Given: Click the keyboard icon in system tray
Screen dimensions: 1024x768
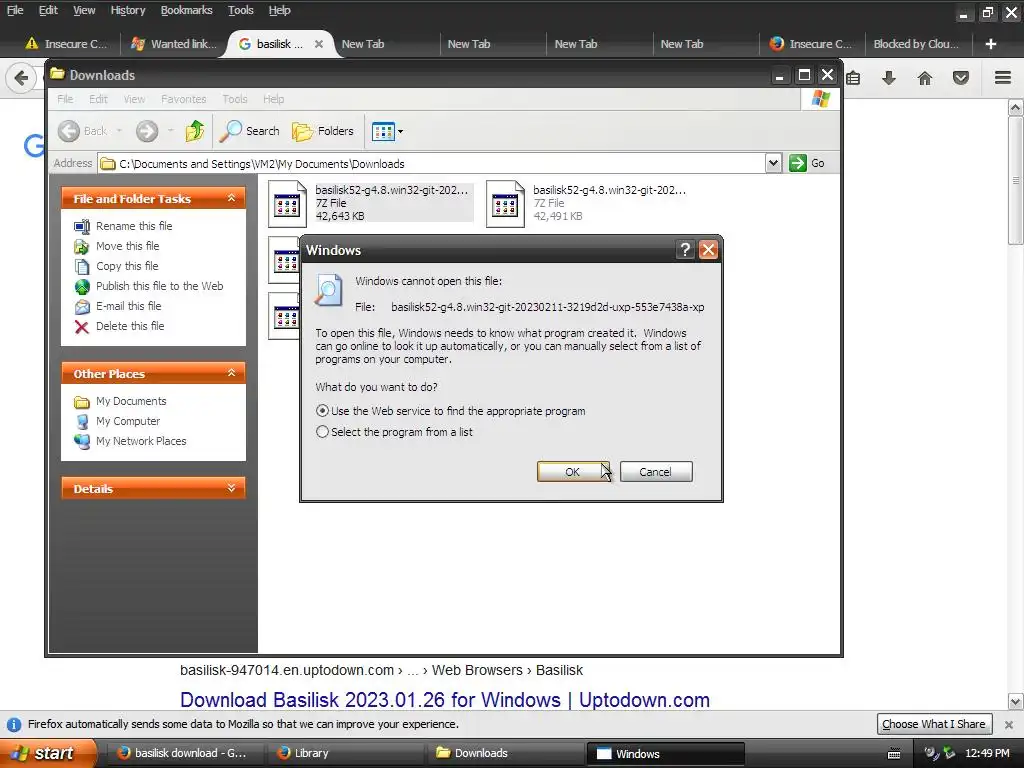Looking at the screenshot, I should click(894, 754).
